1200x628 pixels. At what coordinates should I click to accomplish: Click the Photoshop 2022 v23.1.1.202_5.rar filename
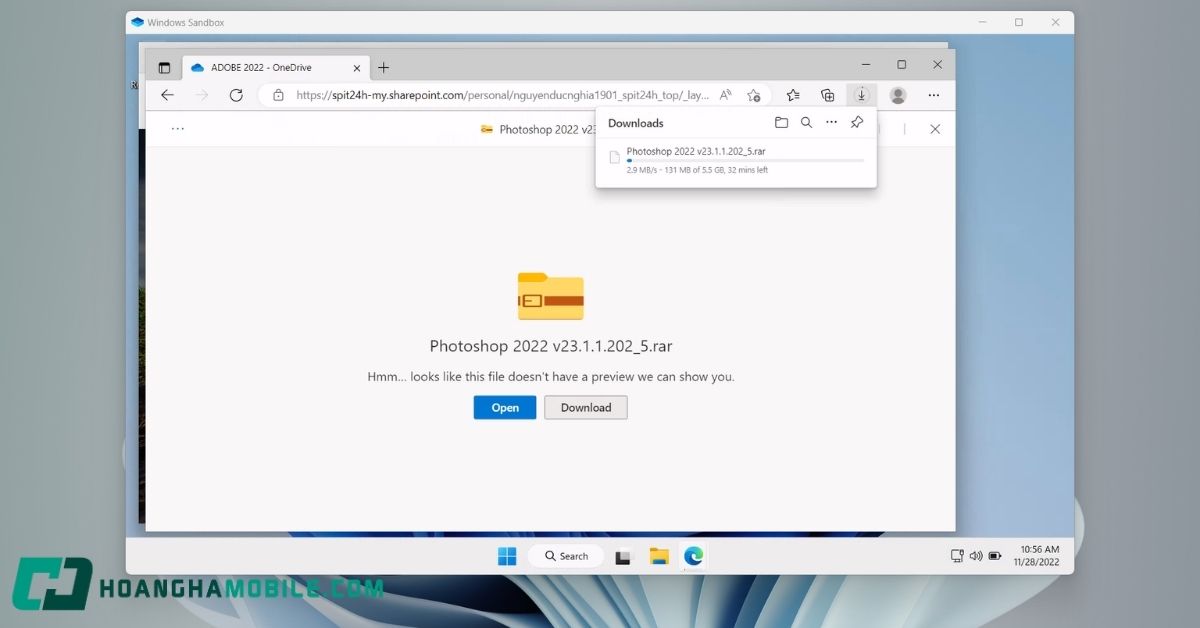551,346
